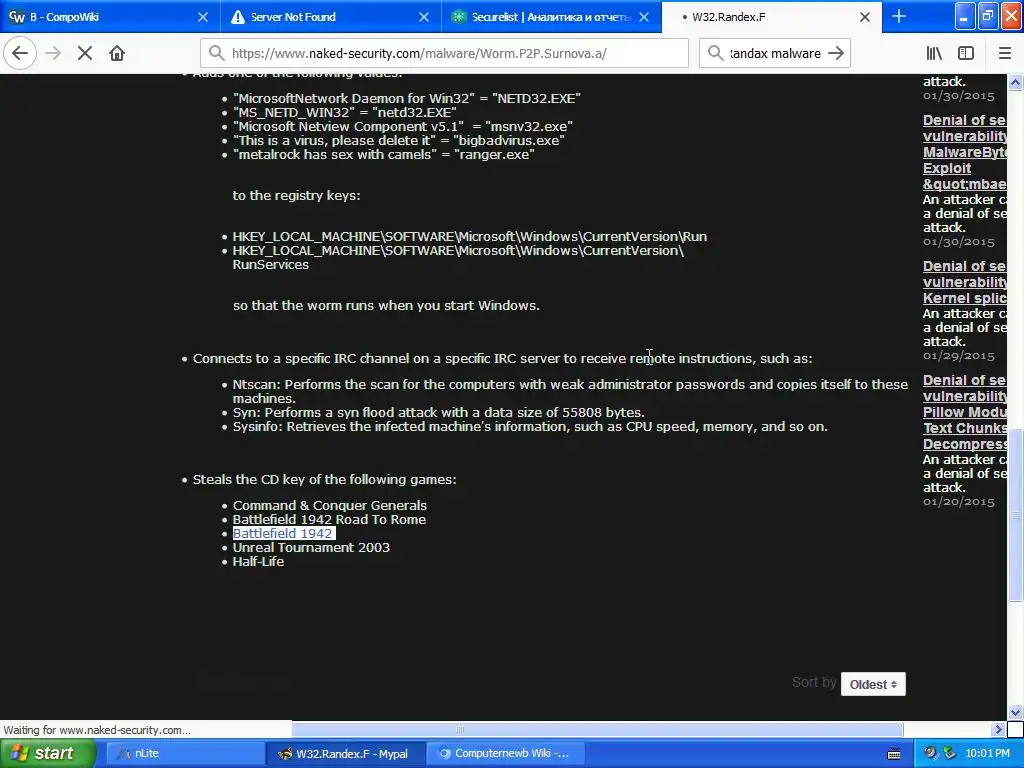Click the URL address field
This screenshot has width=1024, height=768.
coord(444,53)
